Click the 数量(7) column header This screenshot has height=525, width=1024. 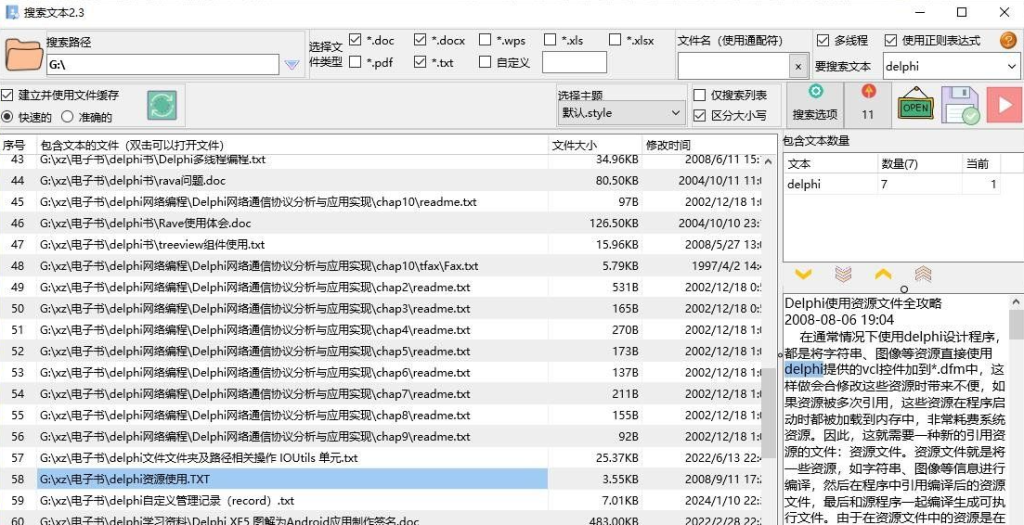click(918, 164)
